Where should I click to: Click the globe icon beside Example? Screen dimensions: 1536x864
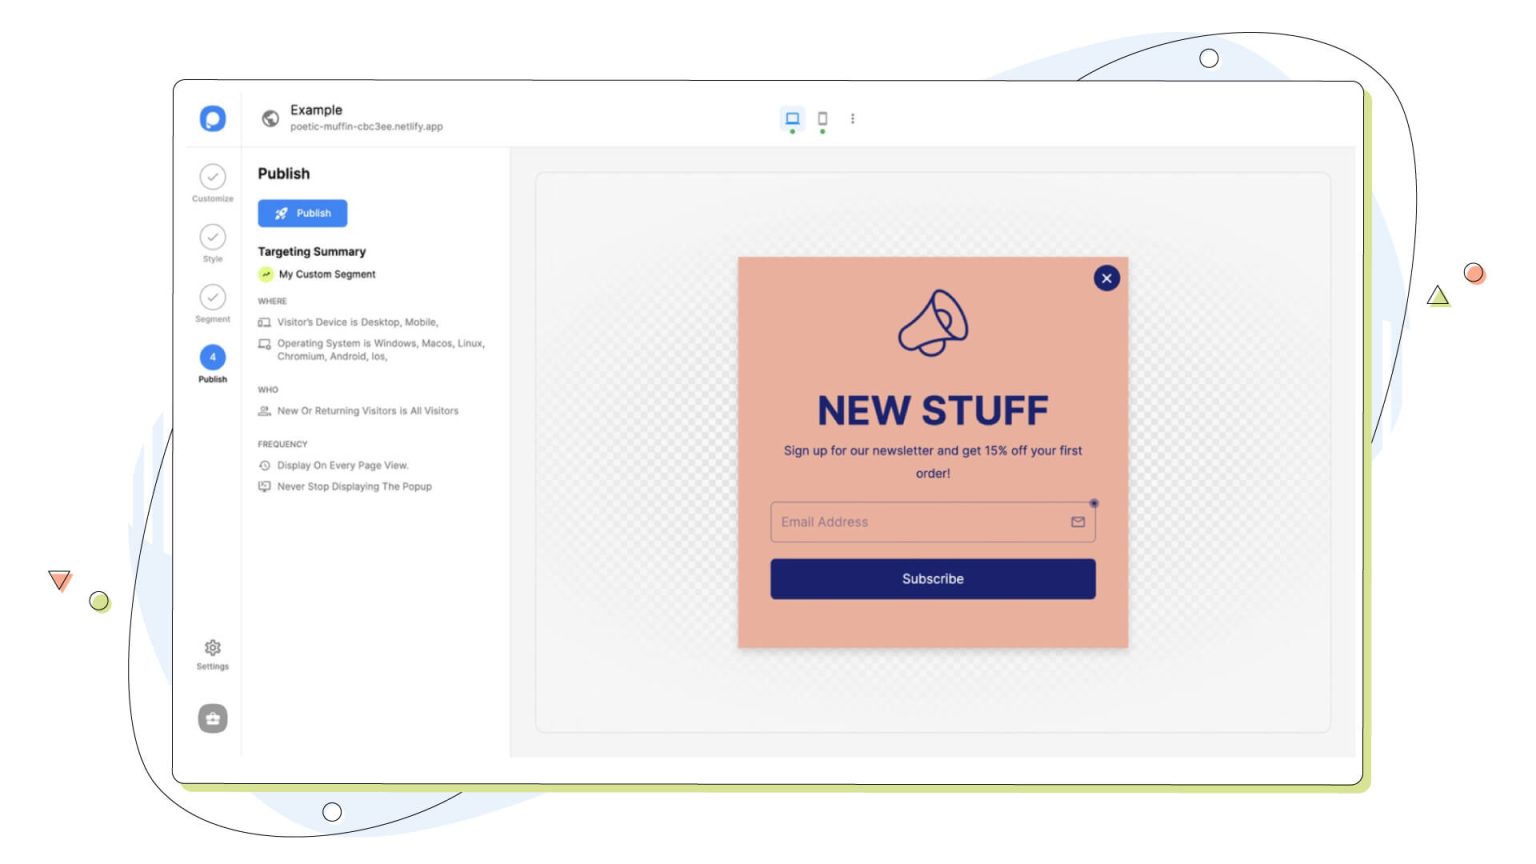click(270, 119)
